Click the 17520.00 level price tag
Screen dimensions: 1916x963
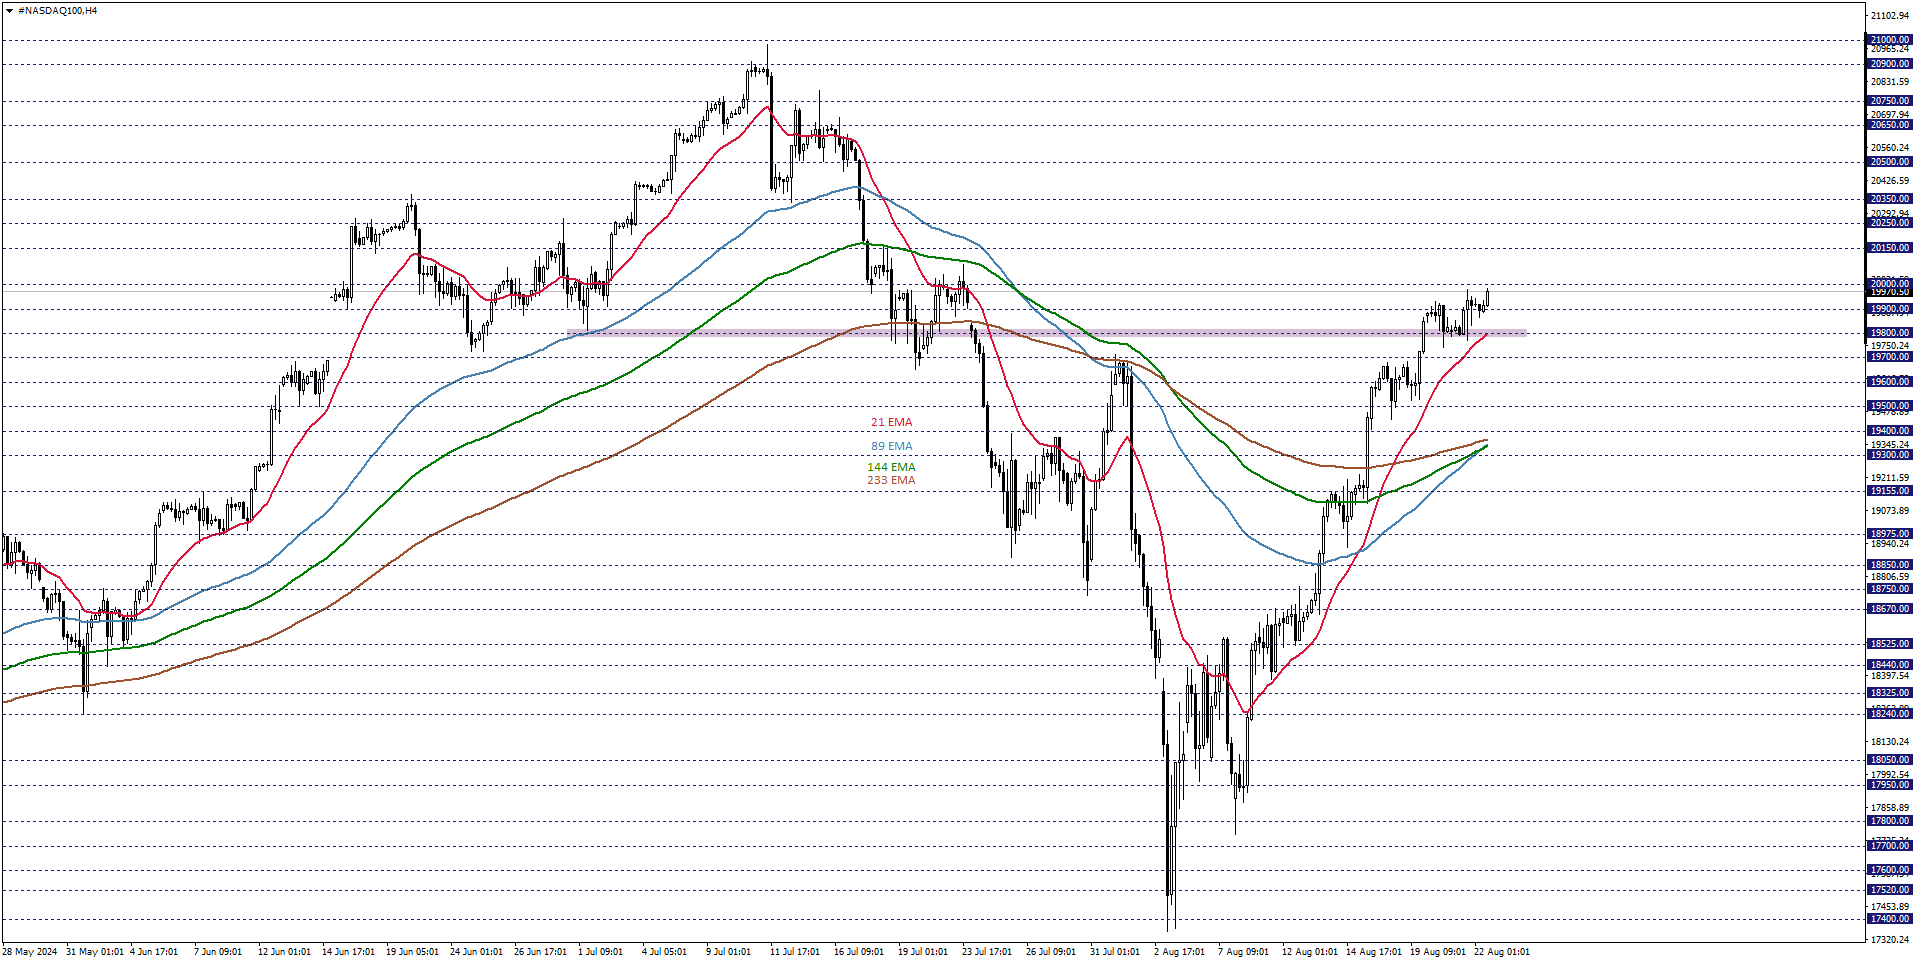(1889, 890)
